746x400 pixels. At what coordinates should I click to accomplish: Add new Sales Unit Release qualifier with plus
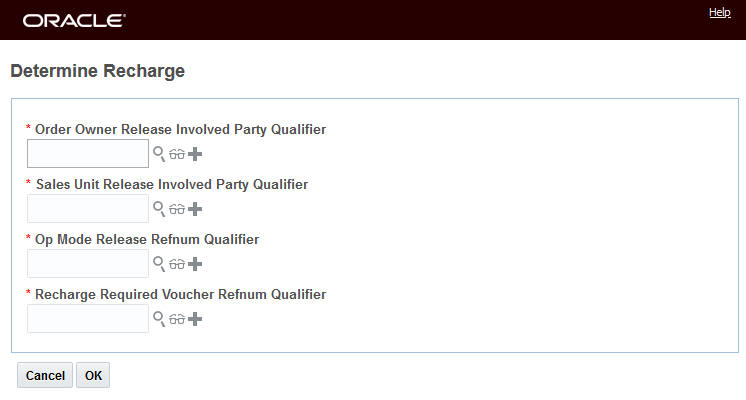pos(195,209)
